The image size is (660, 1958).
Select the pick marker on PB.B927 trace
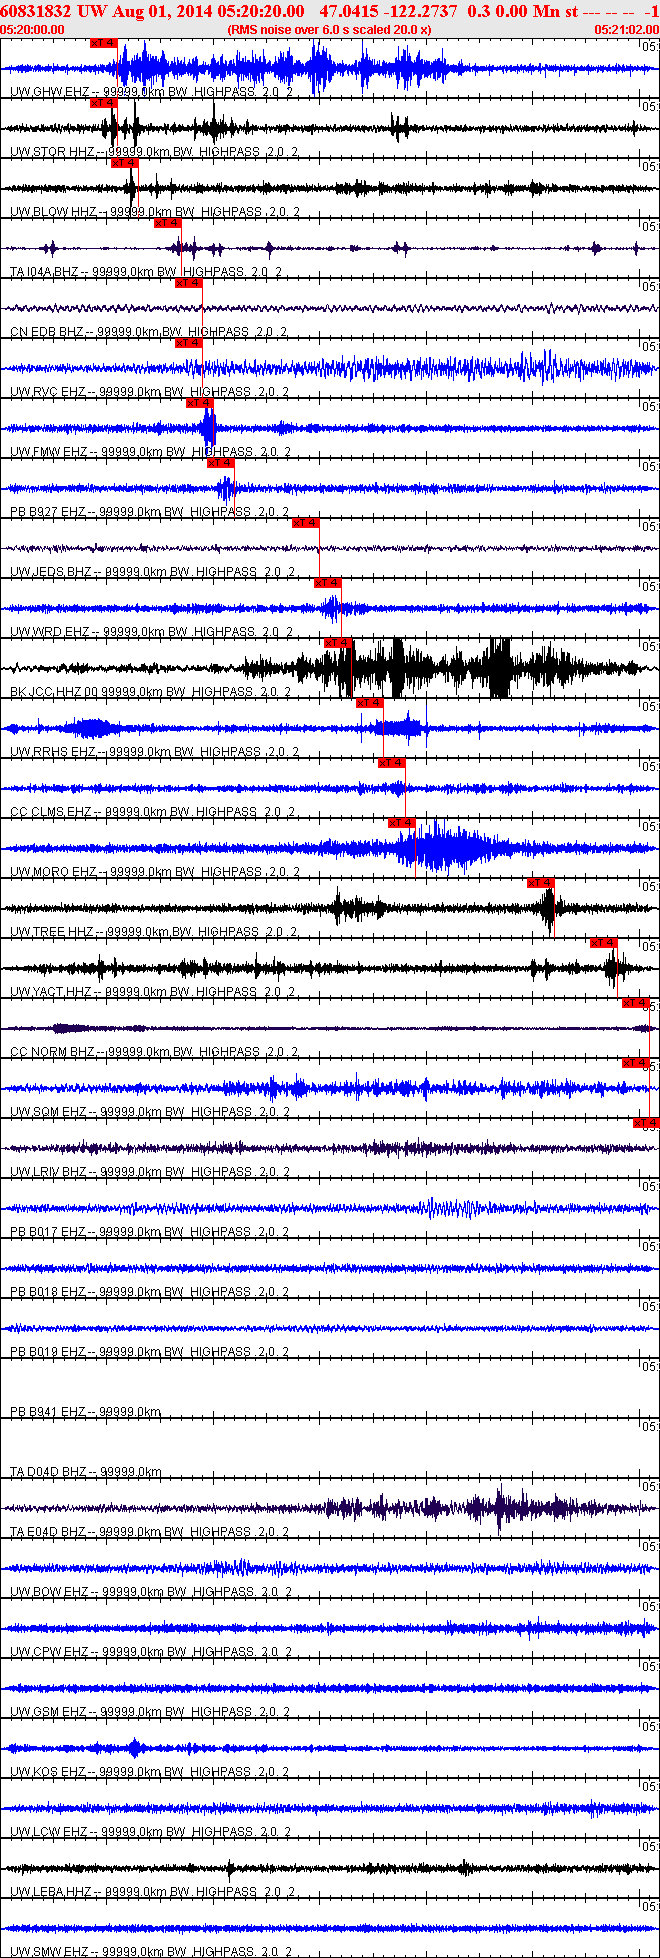pos(220,463)
